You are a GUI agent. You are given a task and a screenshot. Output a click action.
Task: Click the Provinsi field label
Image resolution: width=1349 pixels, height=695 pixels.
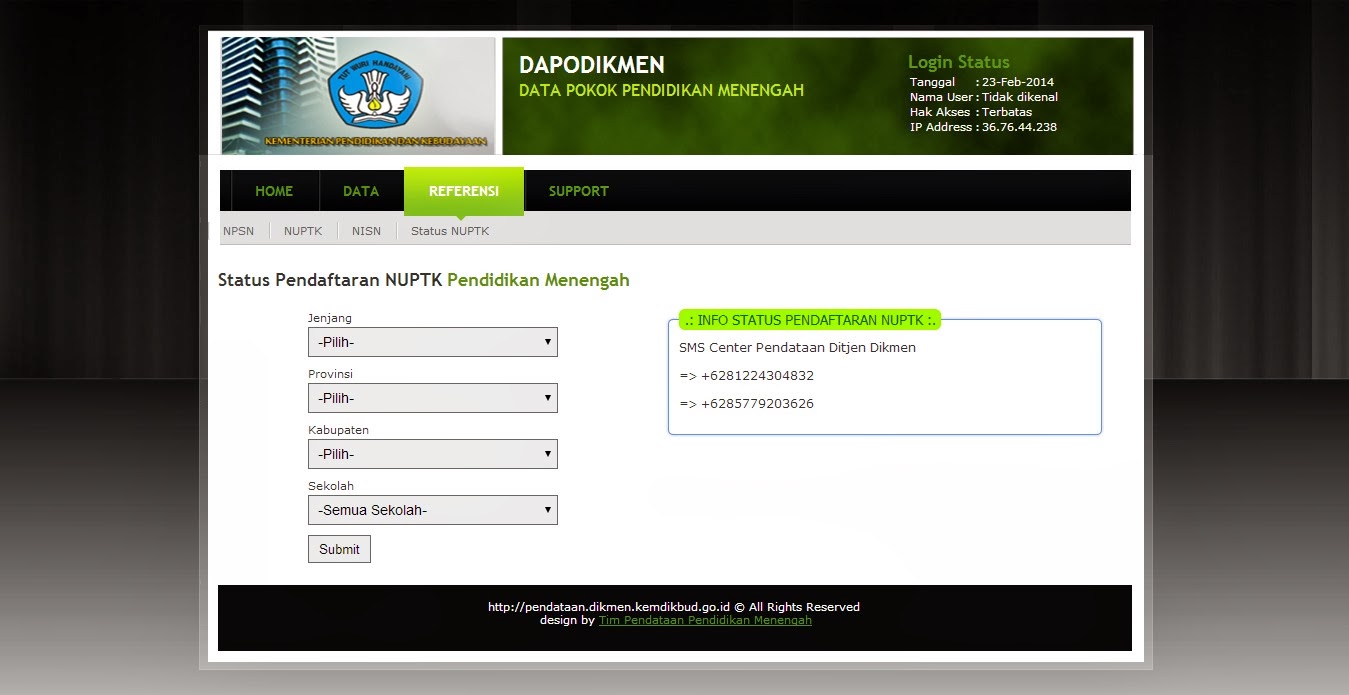tap(330, 374)
